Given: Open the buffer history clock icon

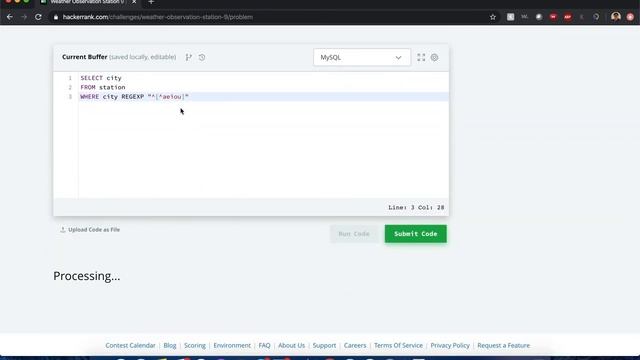Looking at the screenshot, I should pos(202,58).
